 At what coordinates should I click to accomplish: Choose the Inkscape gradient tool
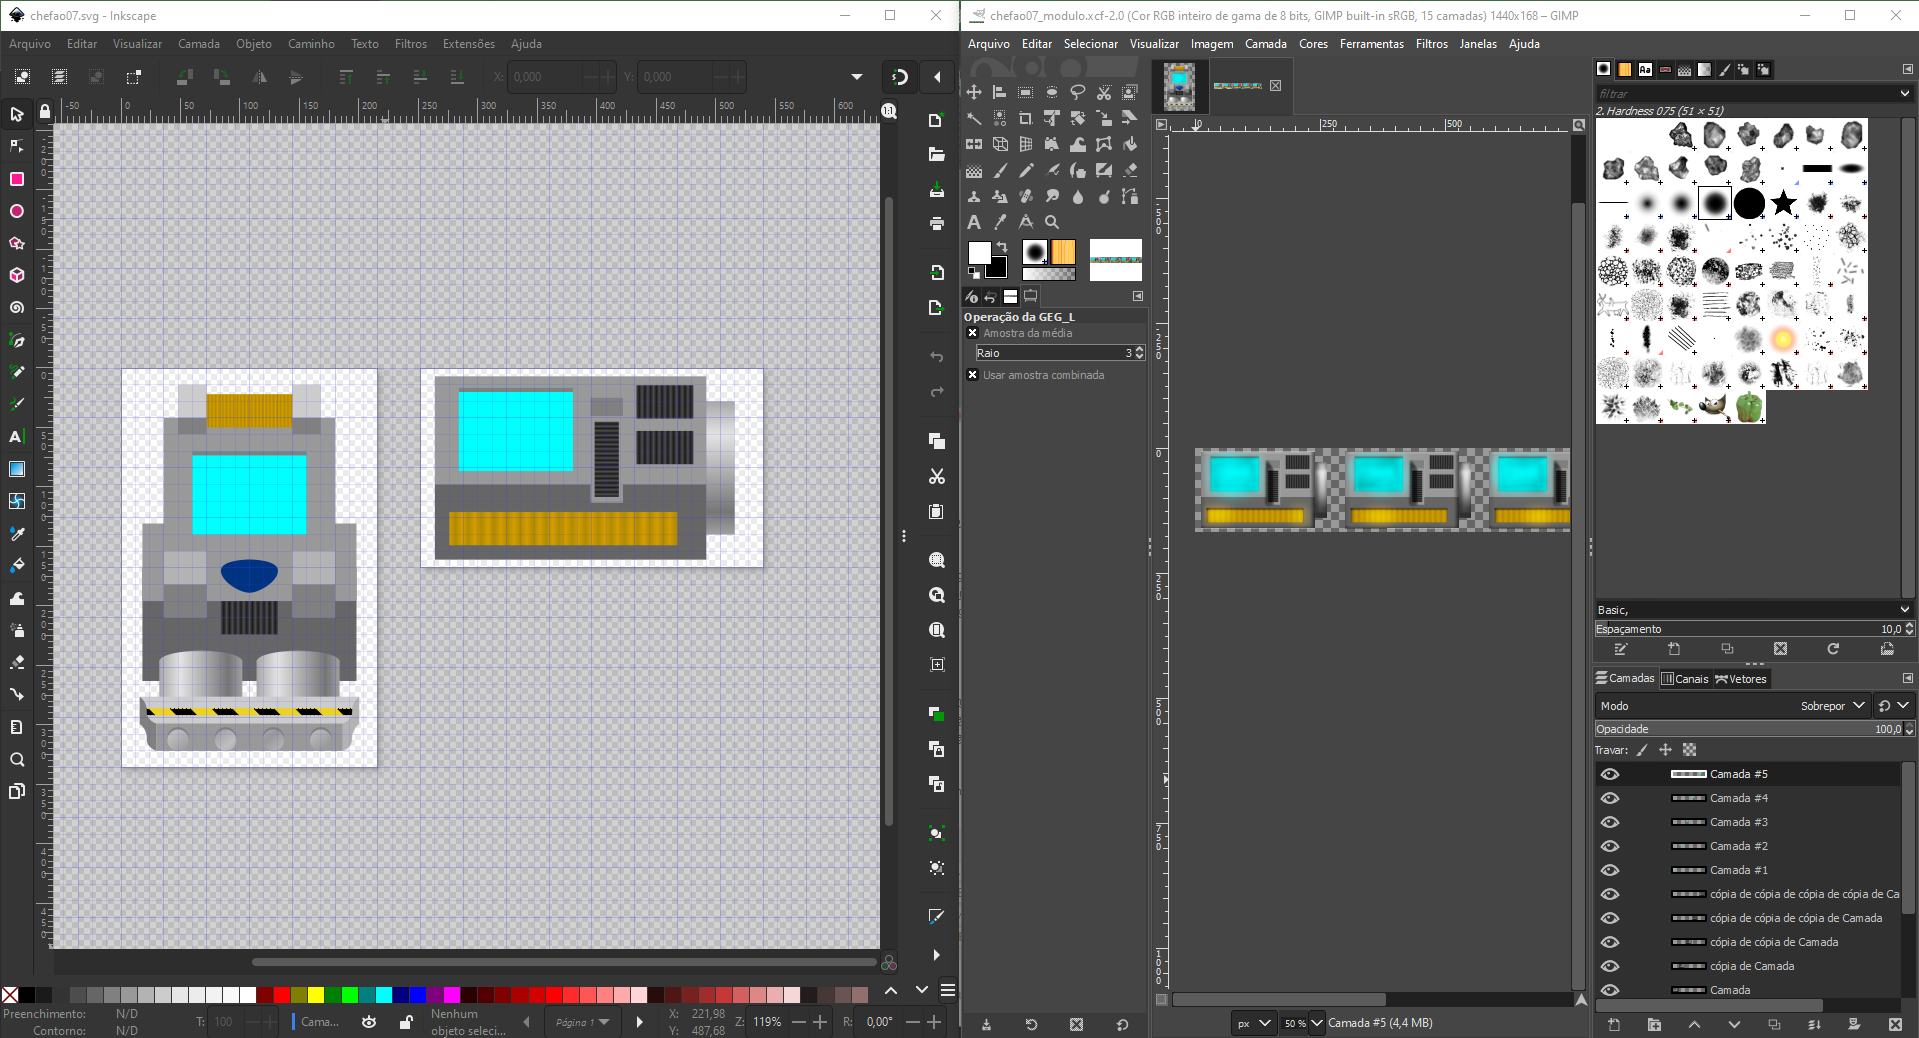click(16, 469)
